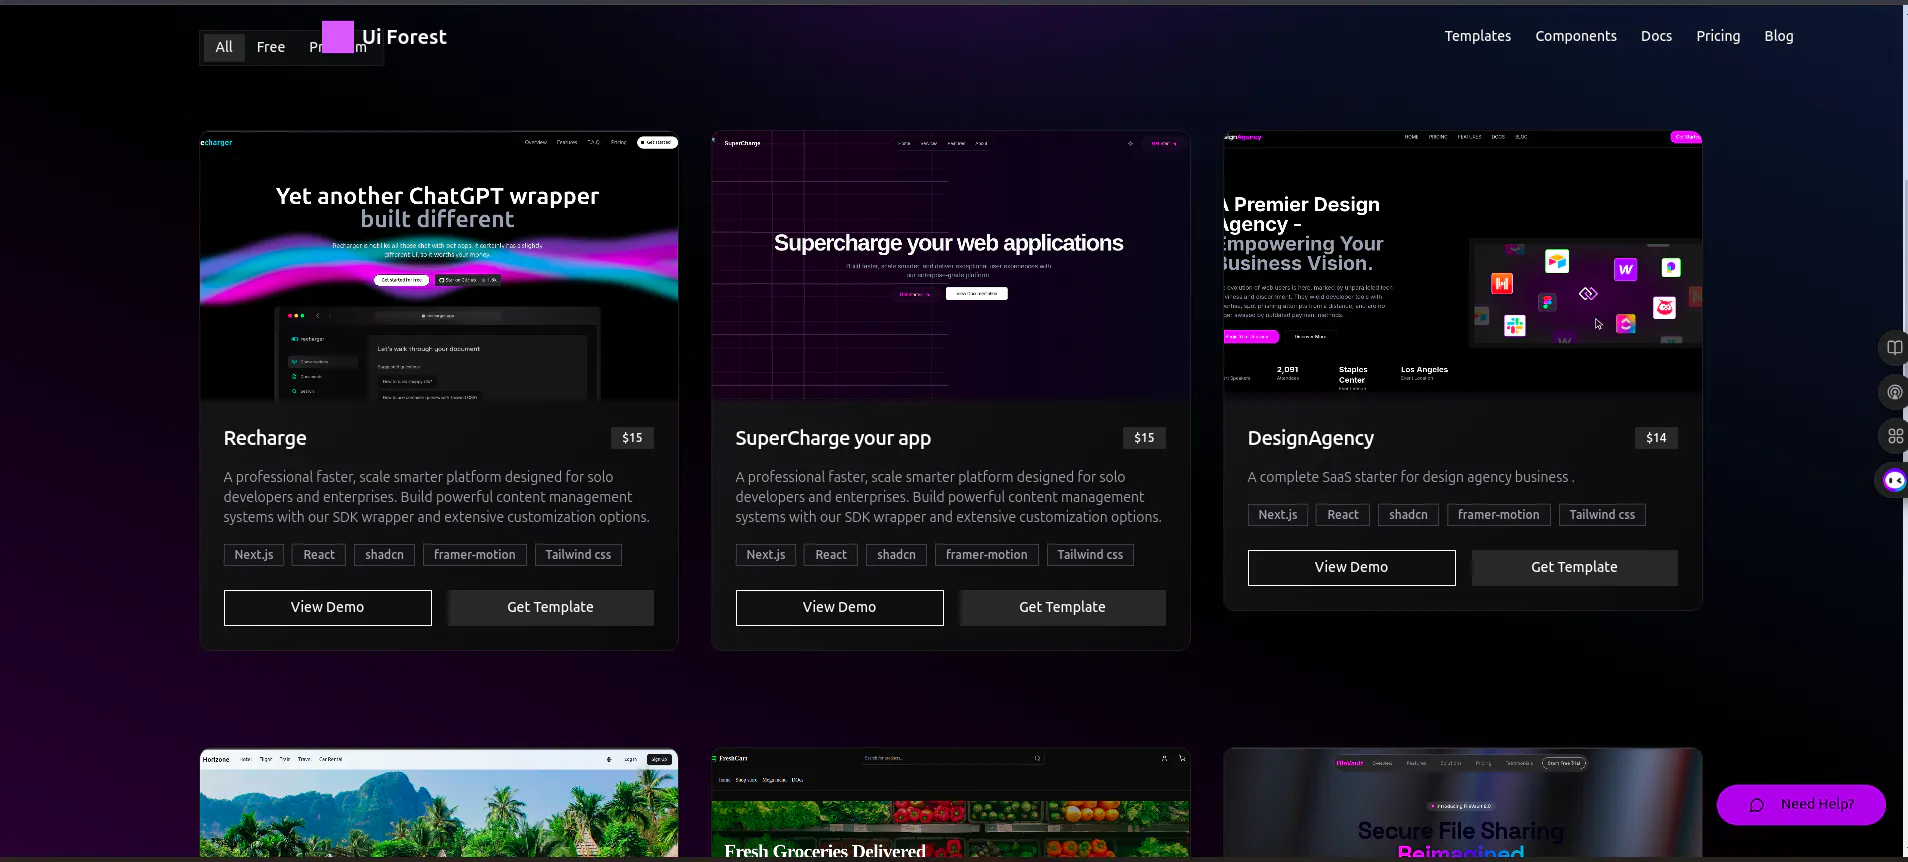
Task: Open the book reader icon in the side toolbar
Action: pos(1894,348)
